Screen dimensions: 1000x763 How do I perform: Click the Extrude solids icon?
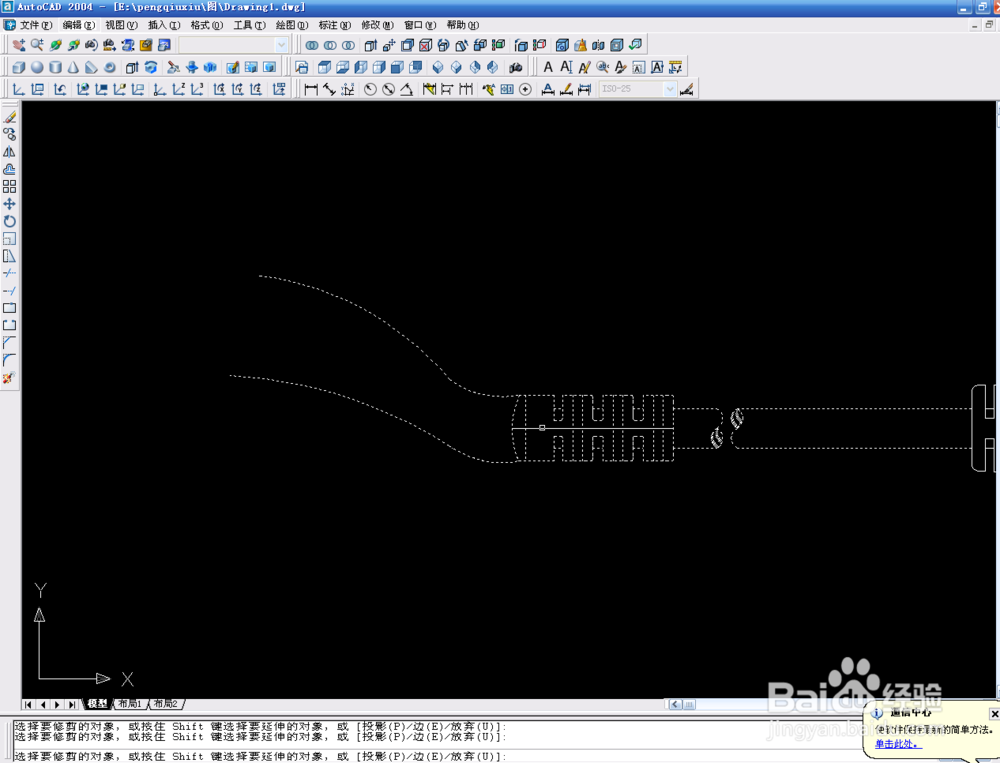point(132,67)
